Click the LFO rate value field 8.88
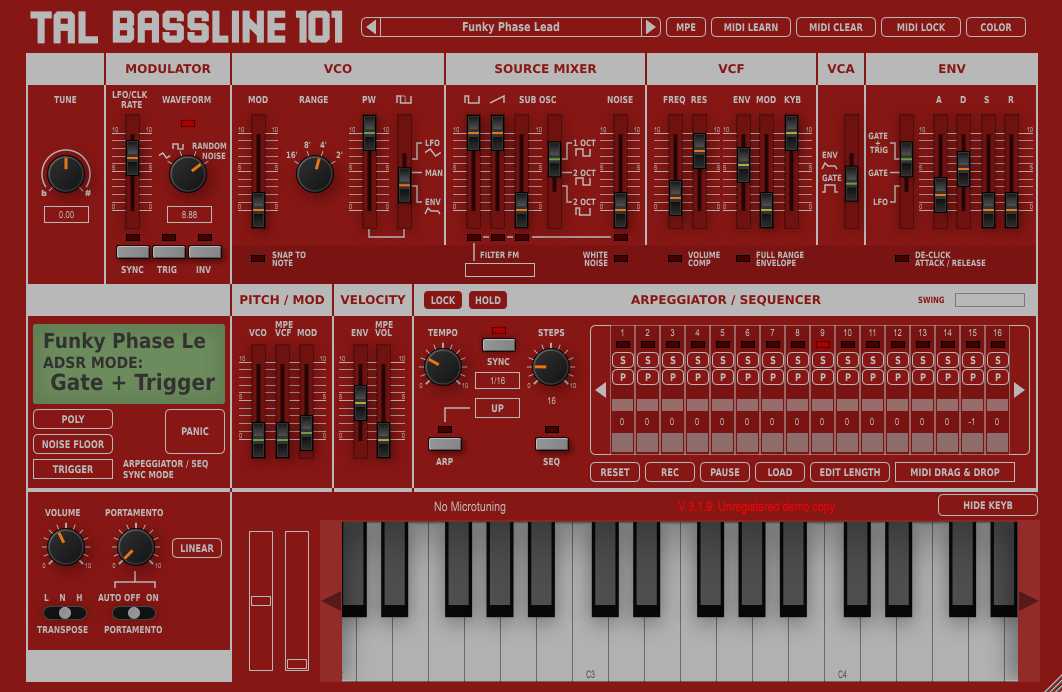1062x692 pixels. (189, 215)
